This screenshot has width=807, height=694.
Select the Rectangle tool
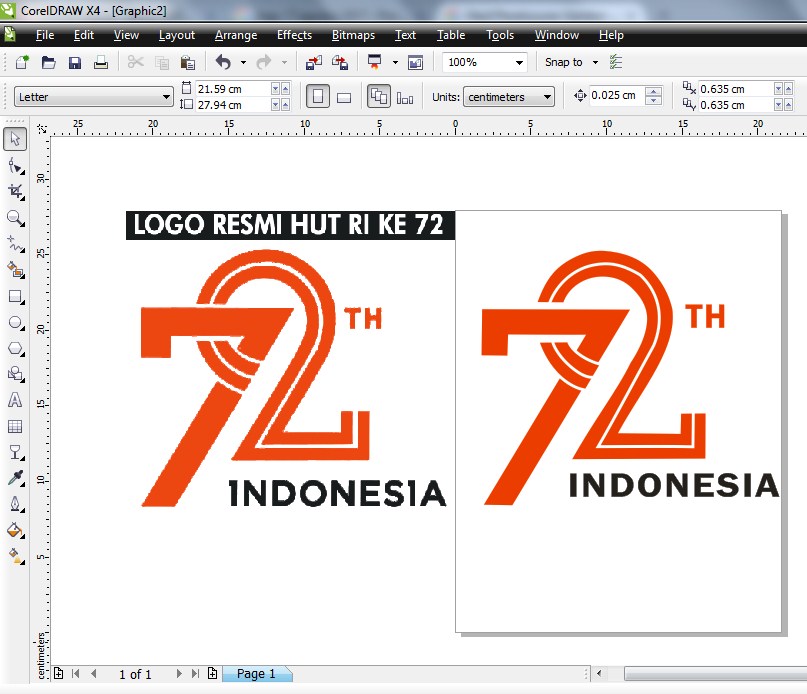click(15, 297)
